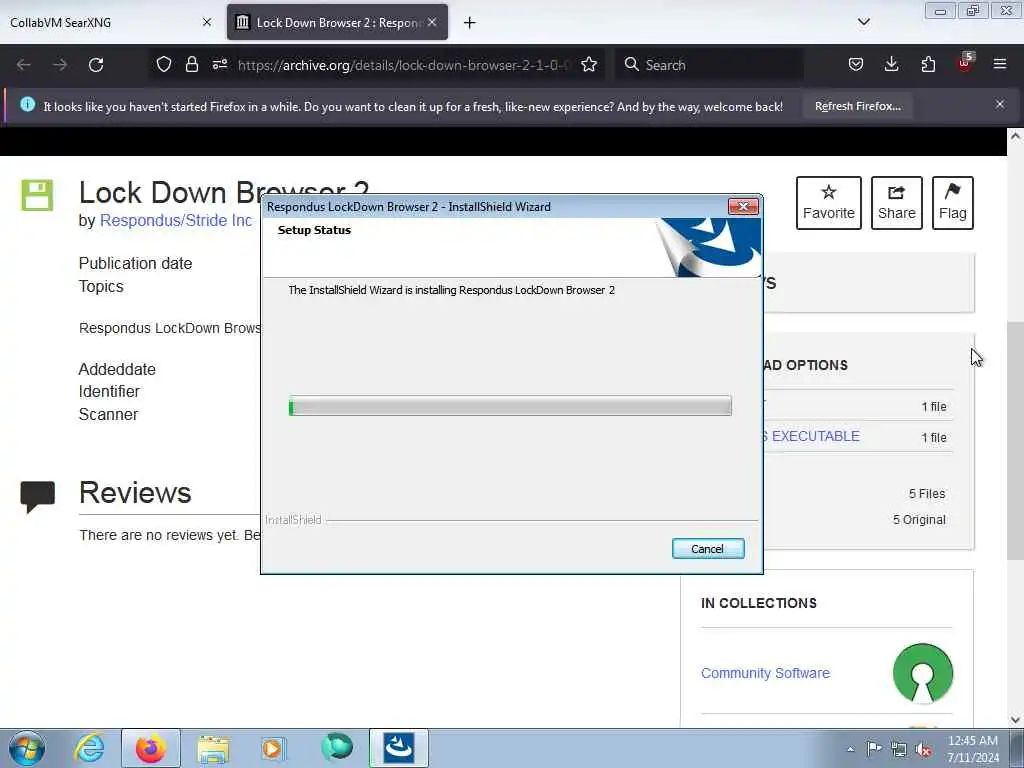Screen dimensions: 1024x768
Task: Reload the current page
Action: coord(96,65)
